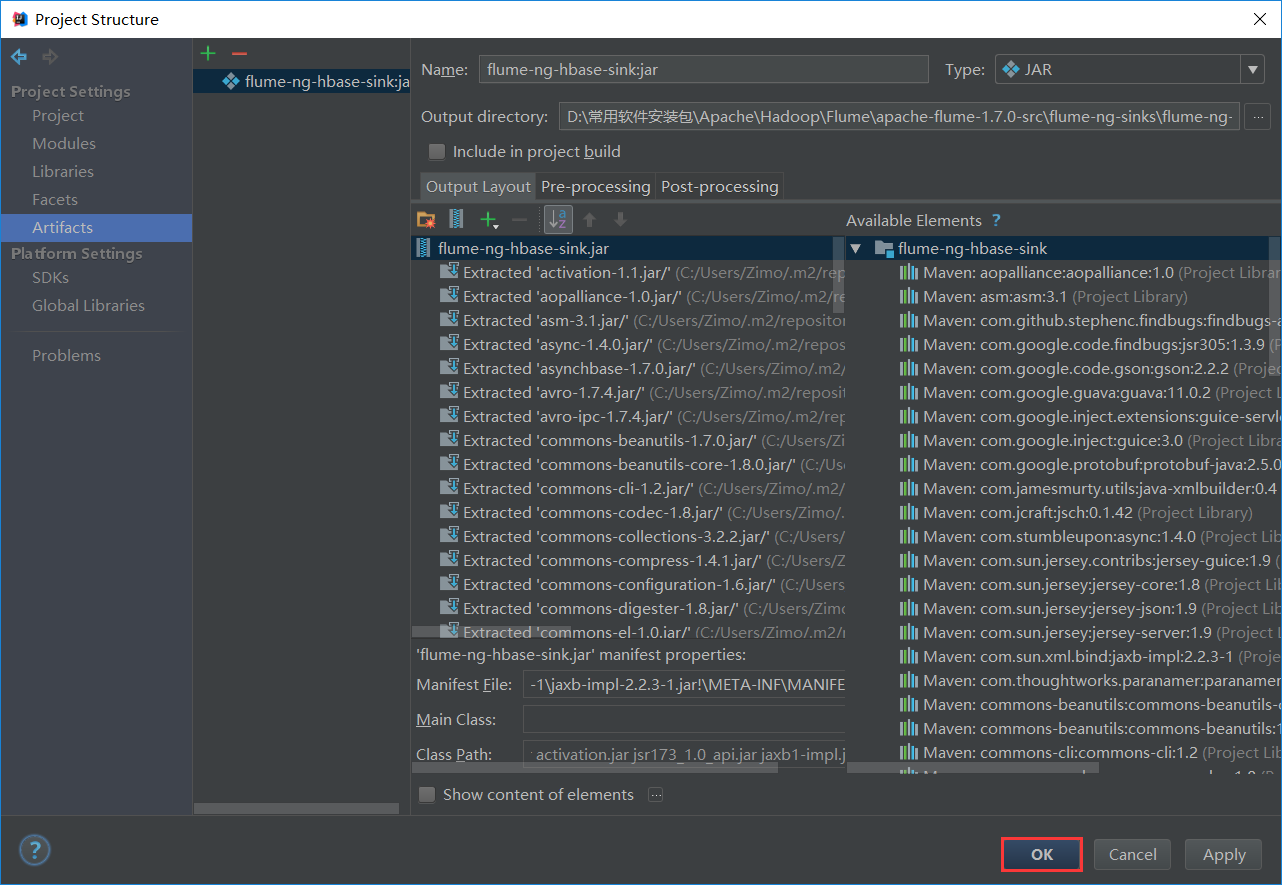Screen dimensions: 1282x885
Task: Click the library icon beside Maven: commons-cli:commons-cli:1.2
Action: pos(909,752)
